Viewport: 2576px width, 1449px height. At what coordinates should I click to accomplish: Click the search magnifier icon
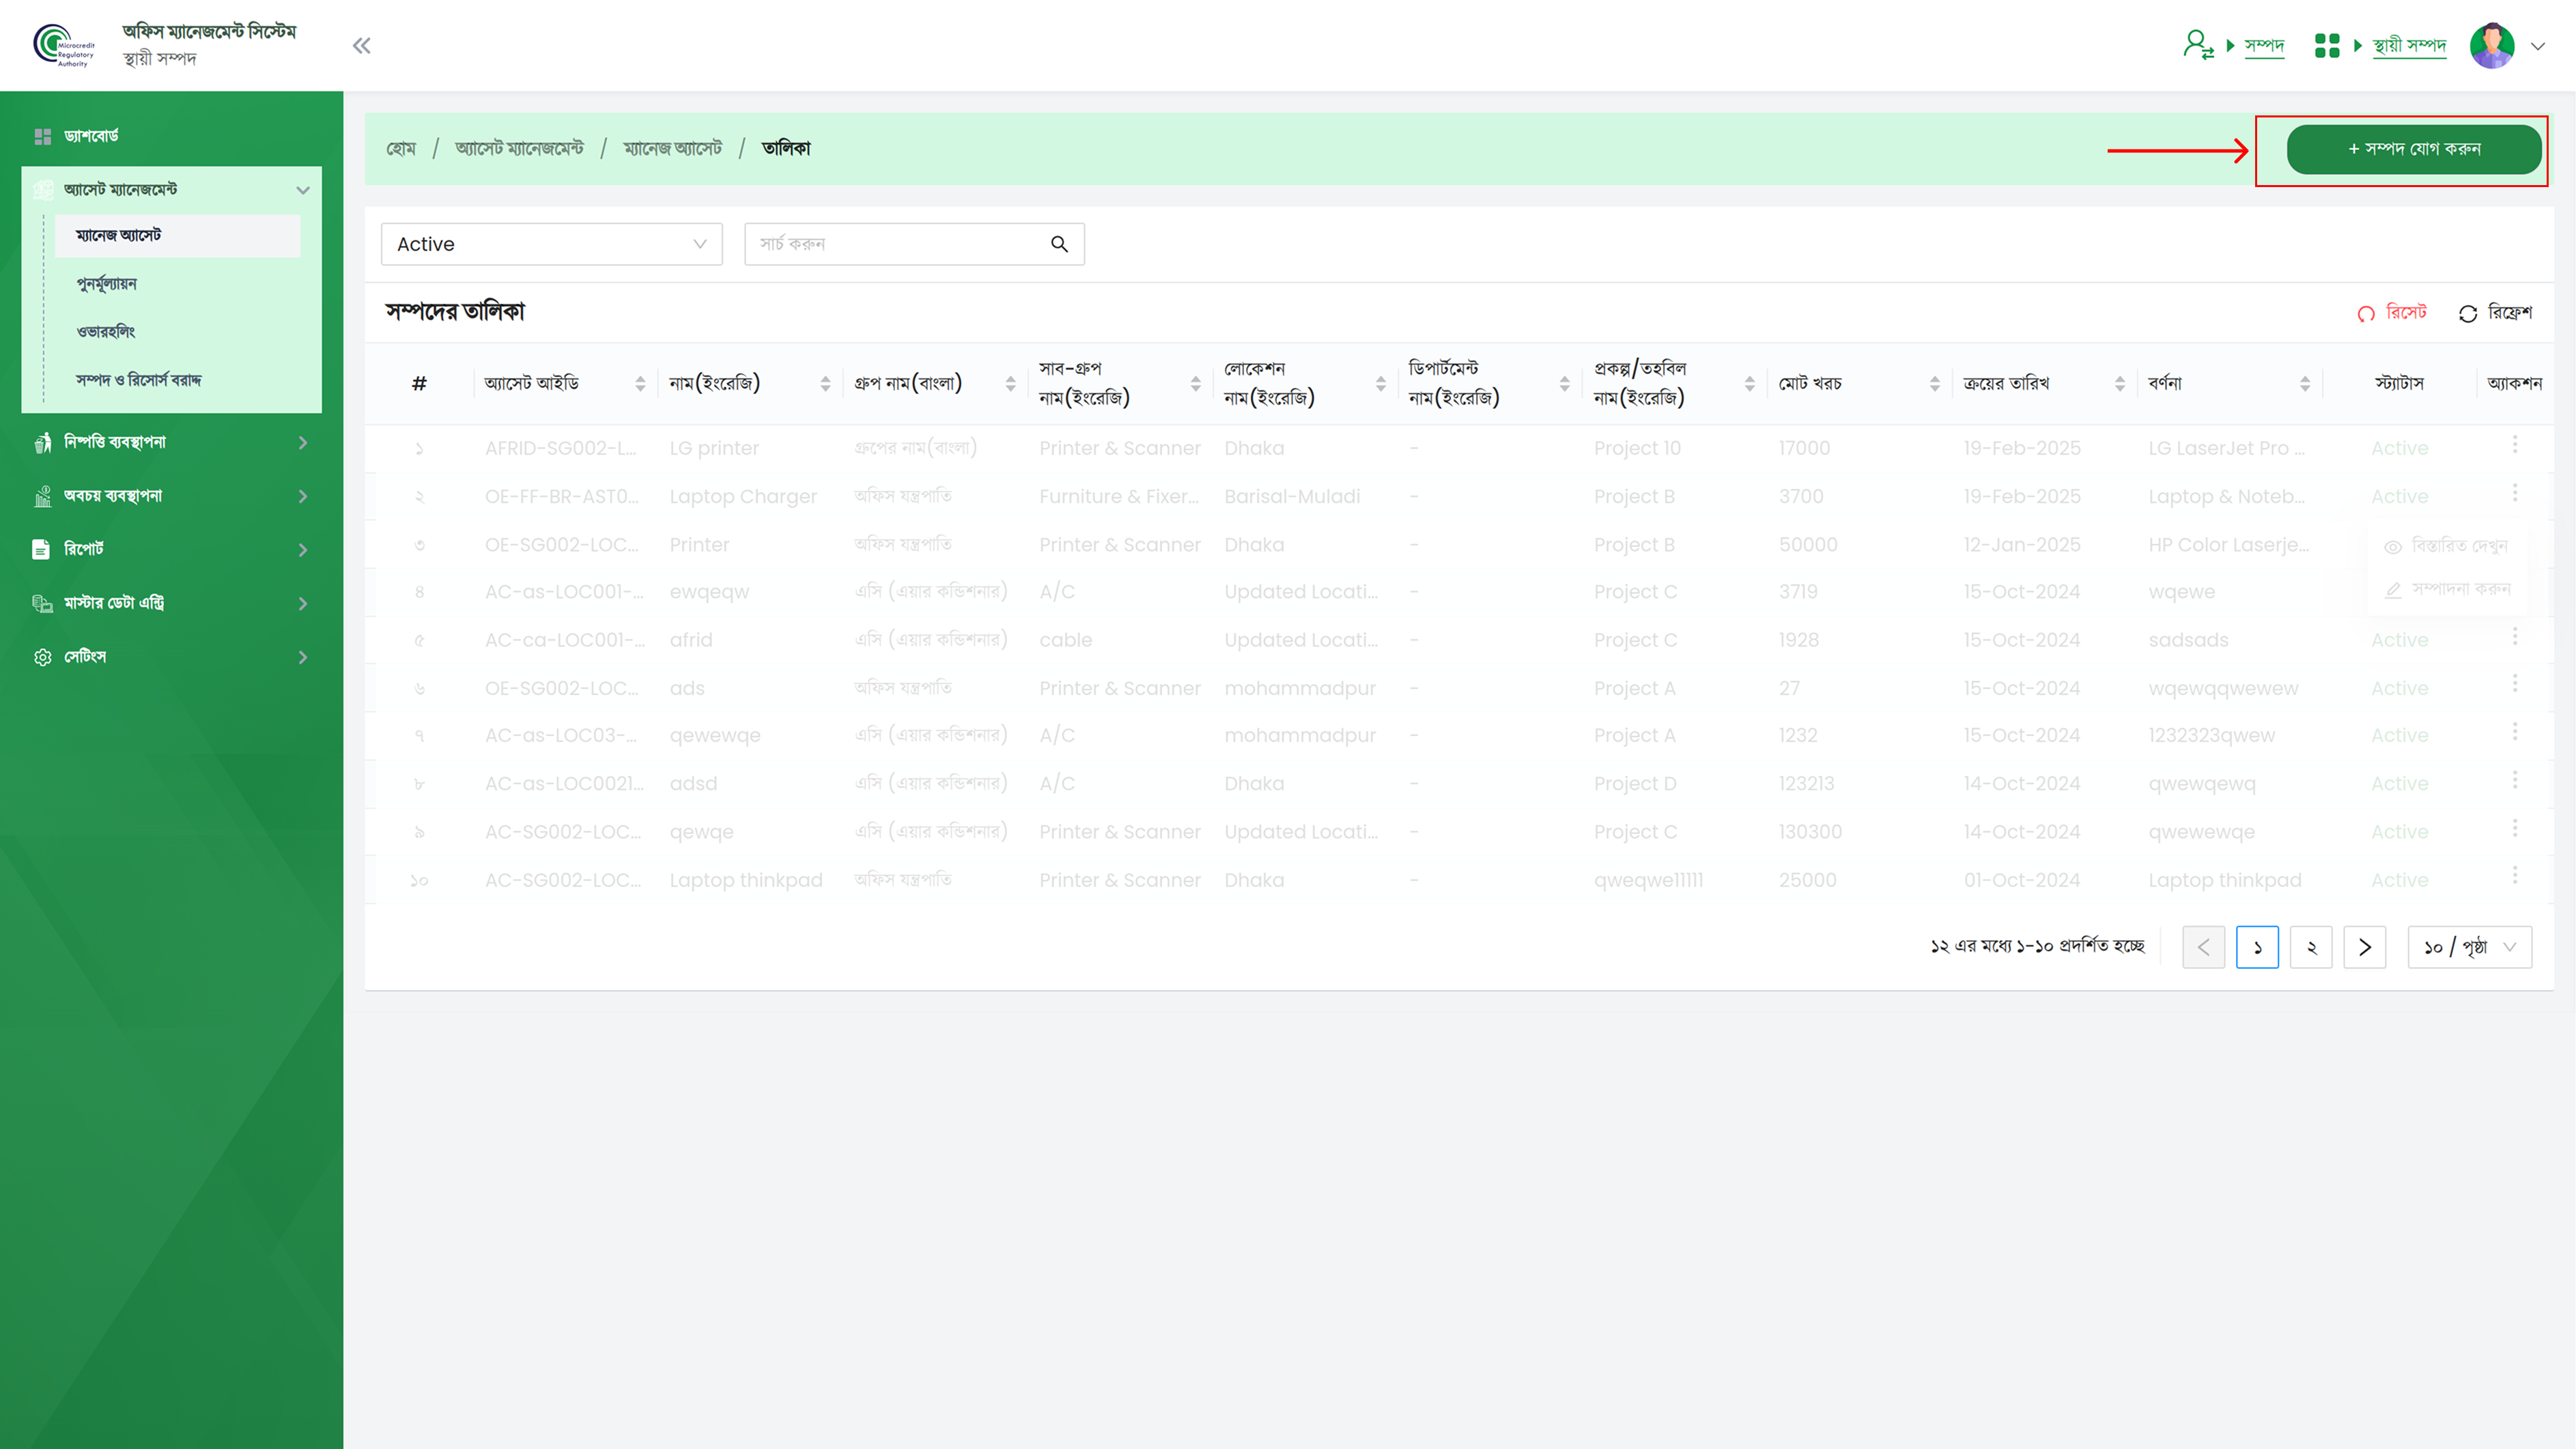point(1059,244)
